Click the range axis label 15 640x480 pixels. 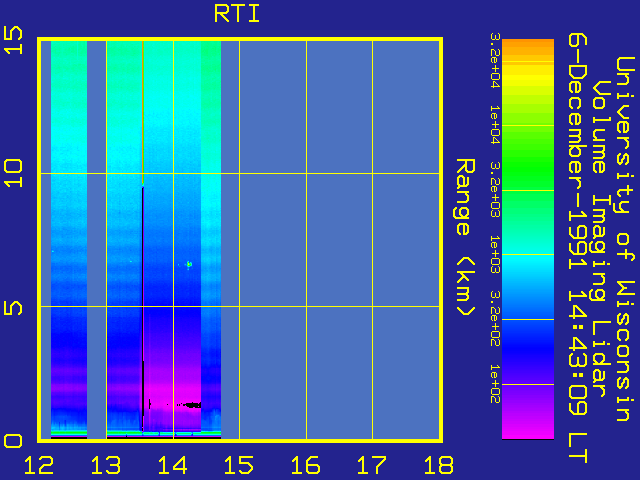pyautogui.click(x=13, y=40)
